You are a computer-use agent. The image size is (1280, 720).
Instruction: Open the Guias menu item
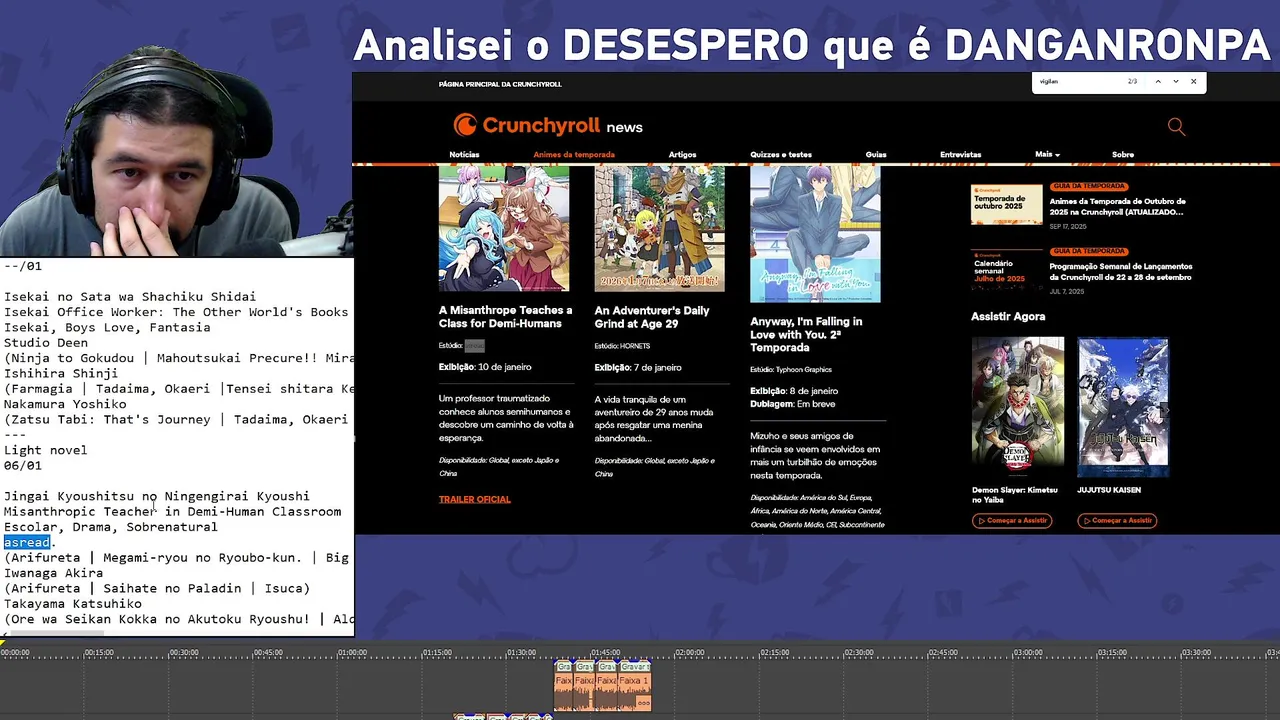(876, 155)
